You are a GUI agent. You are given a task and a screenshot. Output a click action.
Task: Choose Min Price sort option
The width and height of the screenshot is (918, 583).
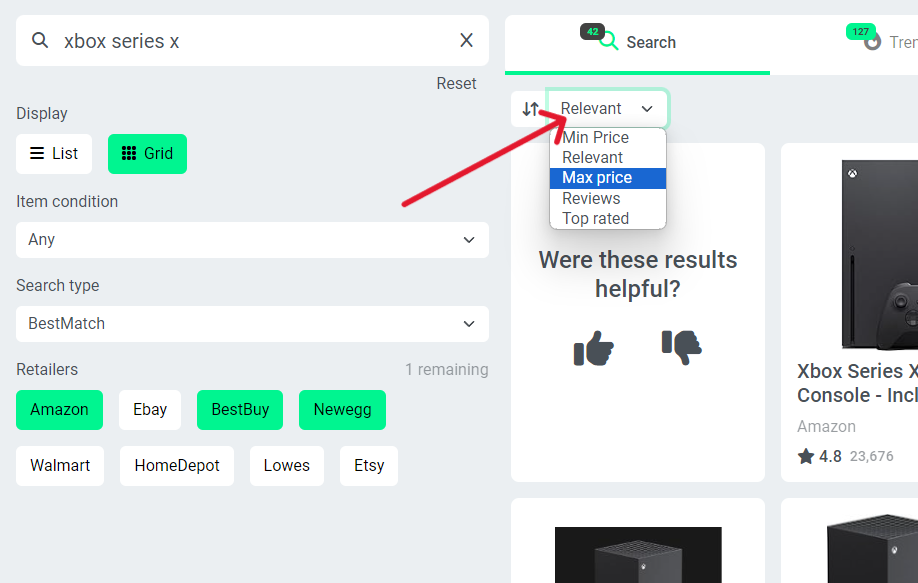click(608, 138)
